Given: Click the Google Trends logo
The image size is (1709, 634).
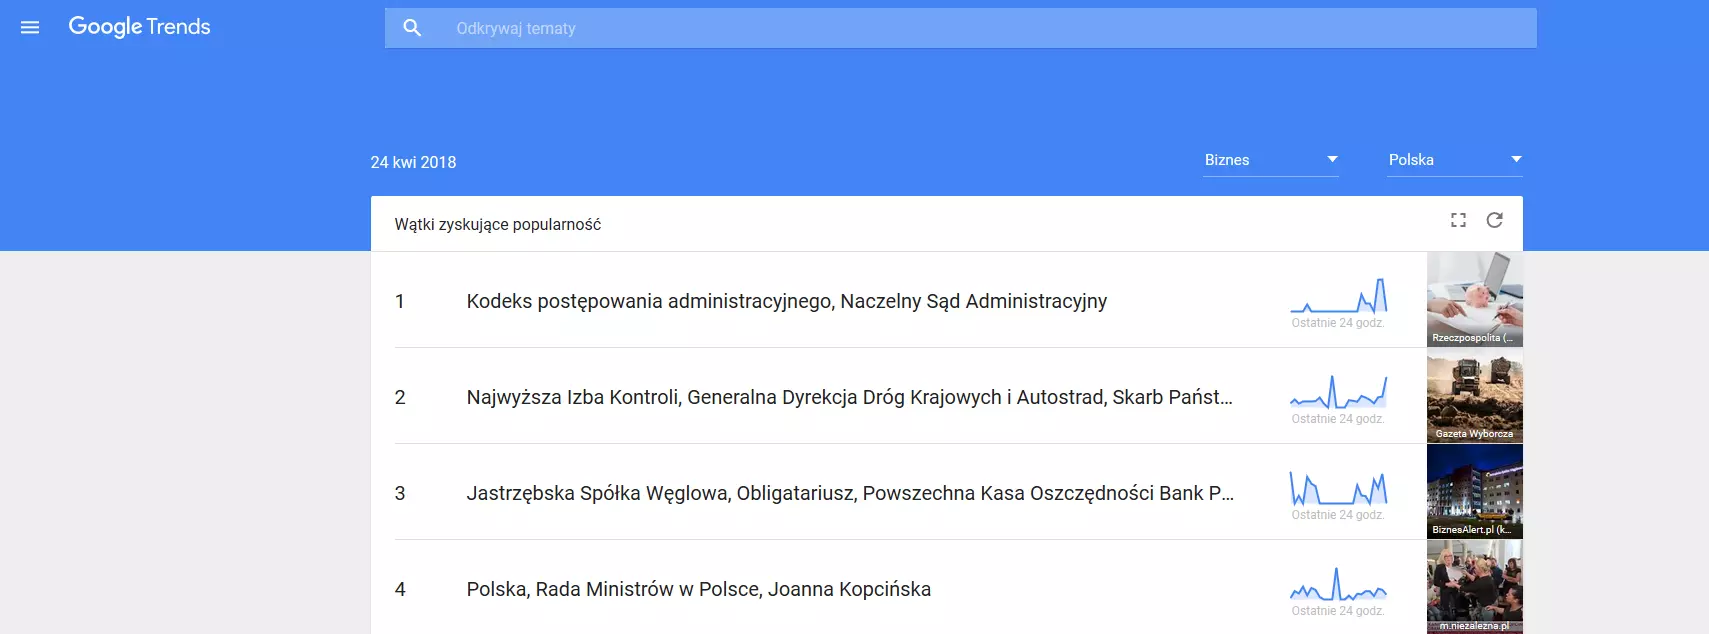Looking at the screenshot, I should (x=139, y=27).
